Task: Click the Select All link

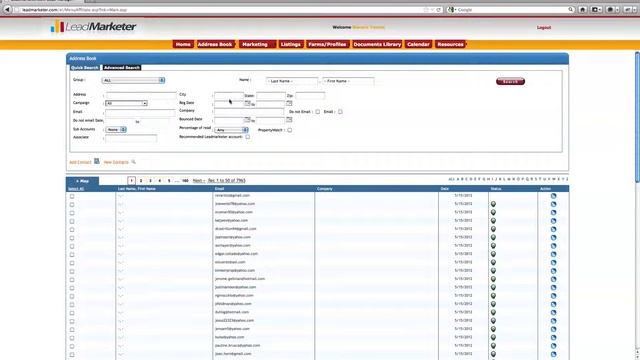Action: 76,189
